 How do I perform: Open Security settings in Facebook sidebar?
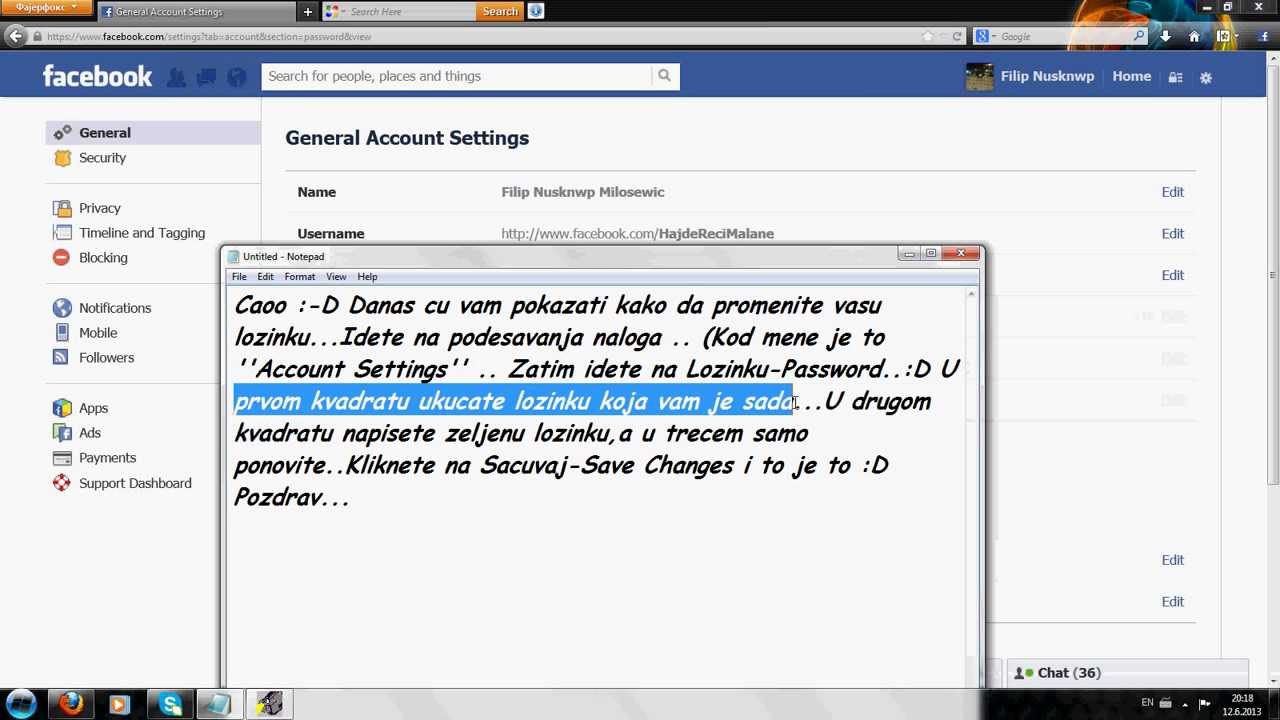(x=102, y=158)
